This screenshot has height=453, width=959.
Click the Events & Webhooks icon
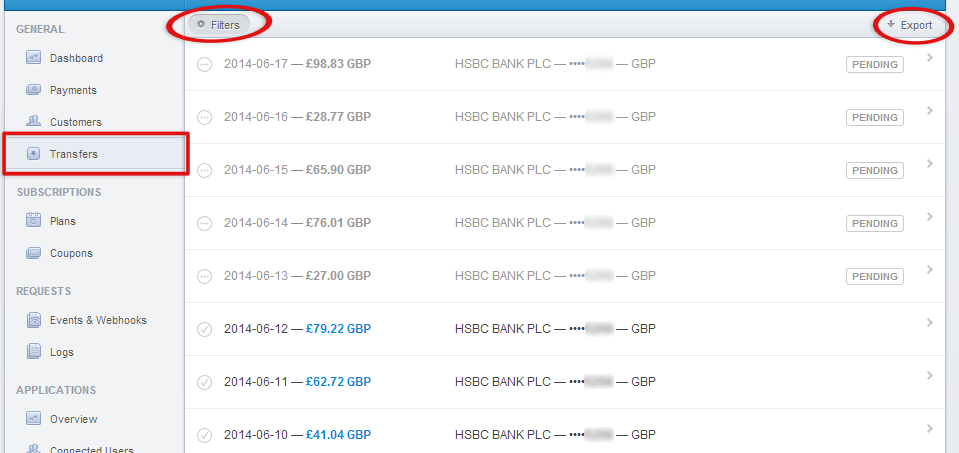[x=33, y=320]
